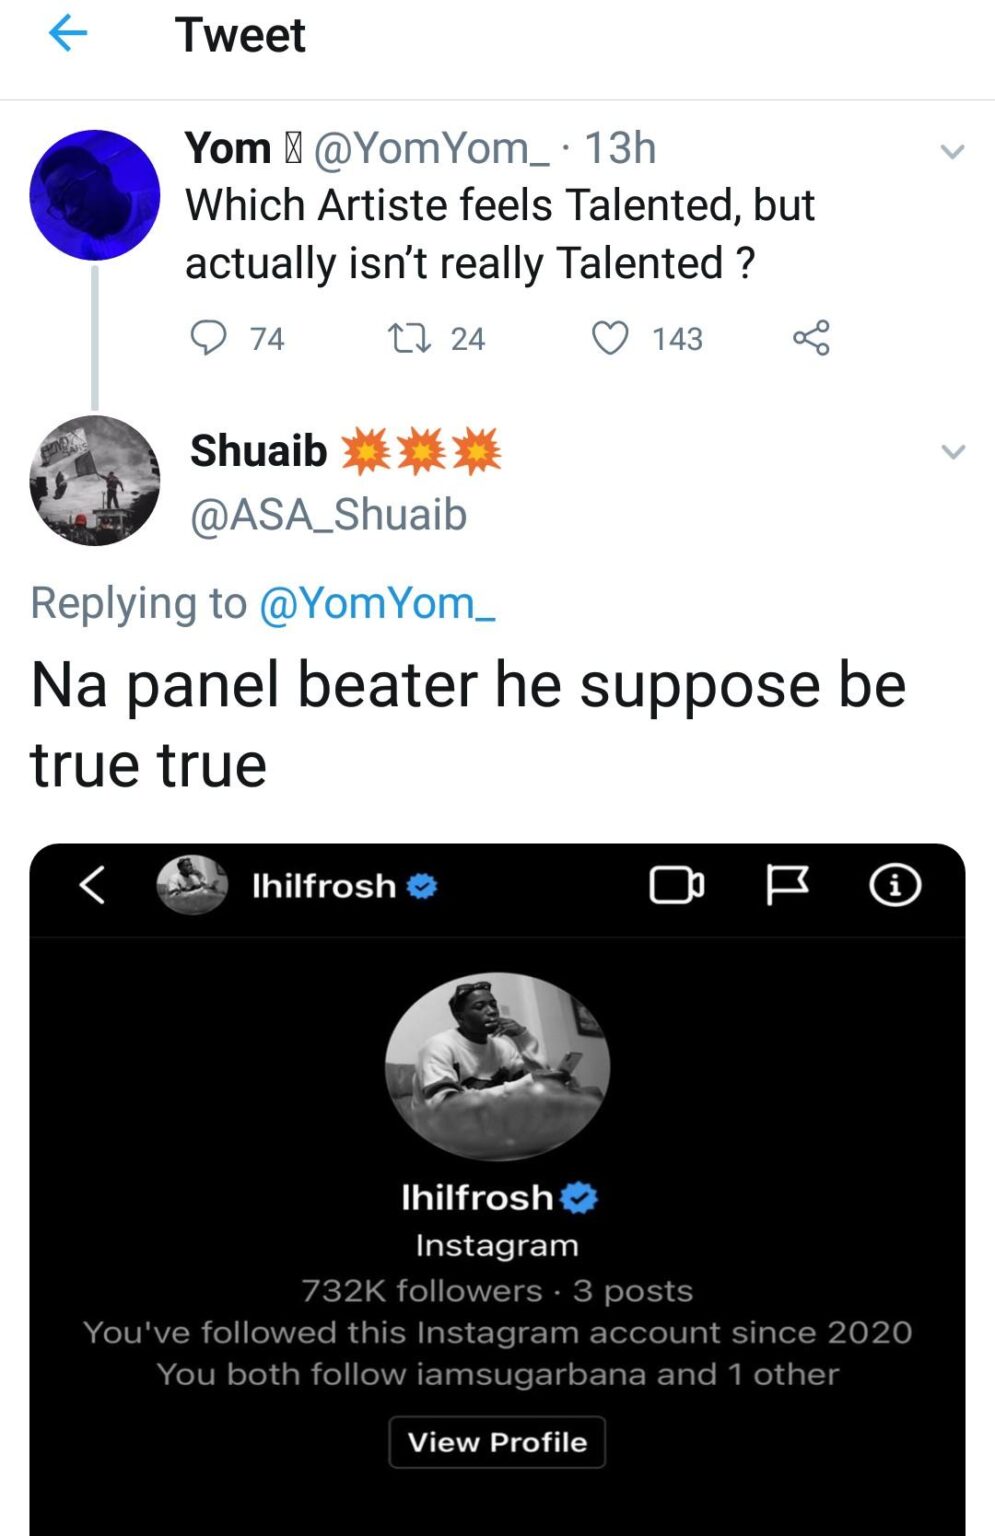Screen dimensions: 995x1536
Task: Open lhilfrosh's large profile photo
Action: point(497,1066)
